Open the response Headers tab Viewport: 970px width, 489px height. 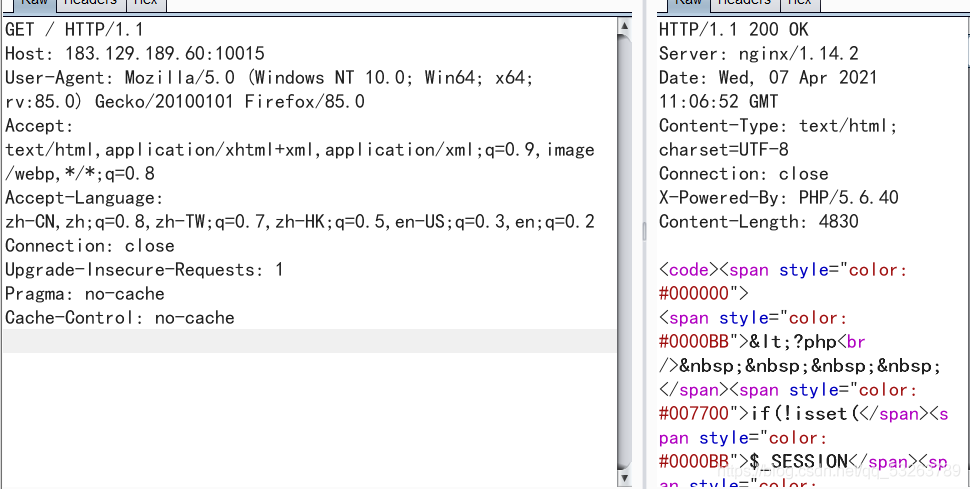coord(744,3)
